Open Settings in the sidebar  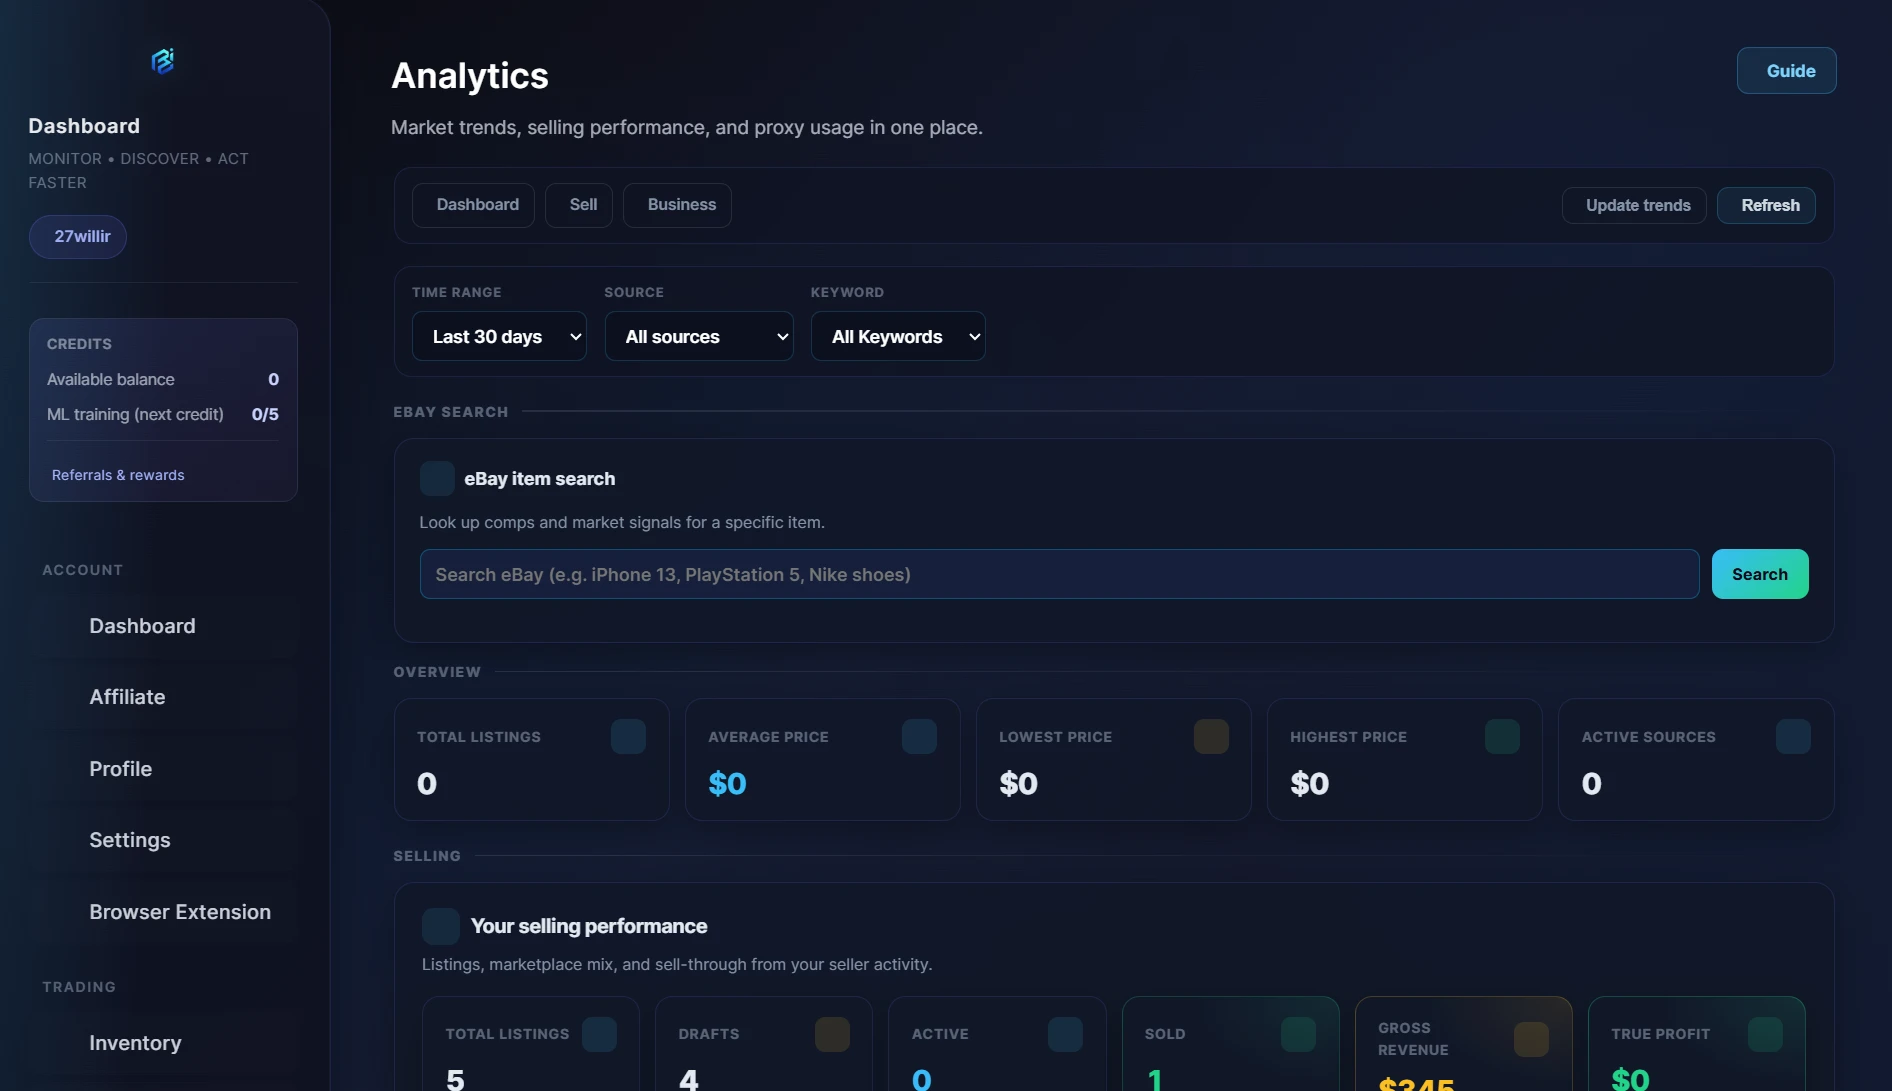click(164, 840)
